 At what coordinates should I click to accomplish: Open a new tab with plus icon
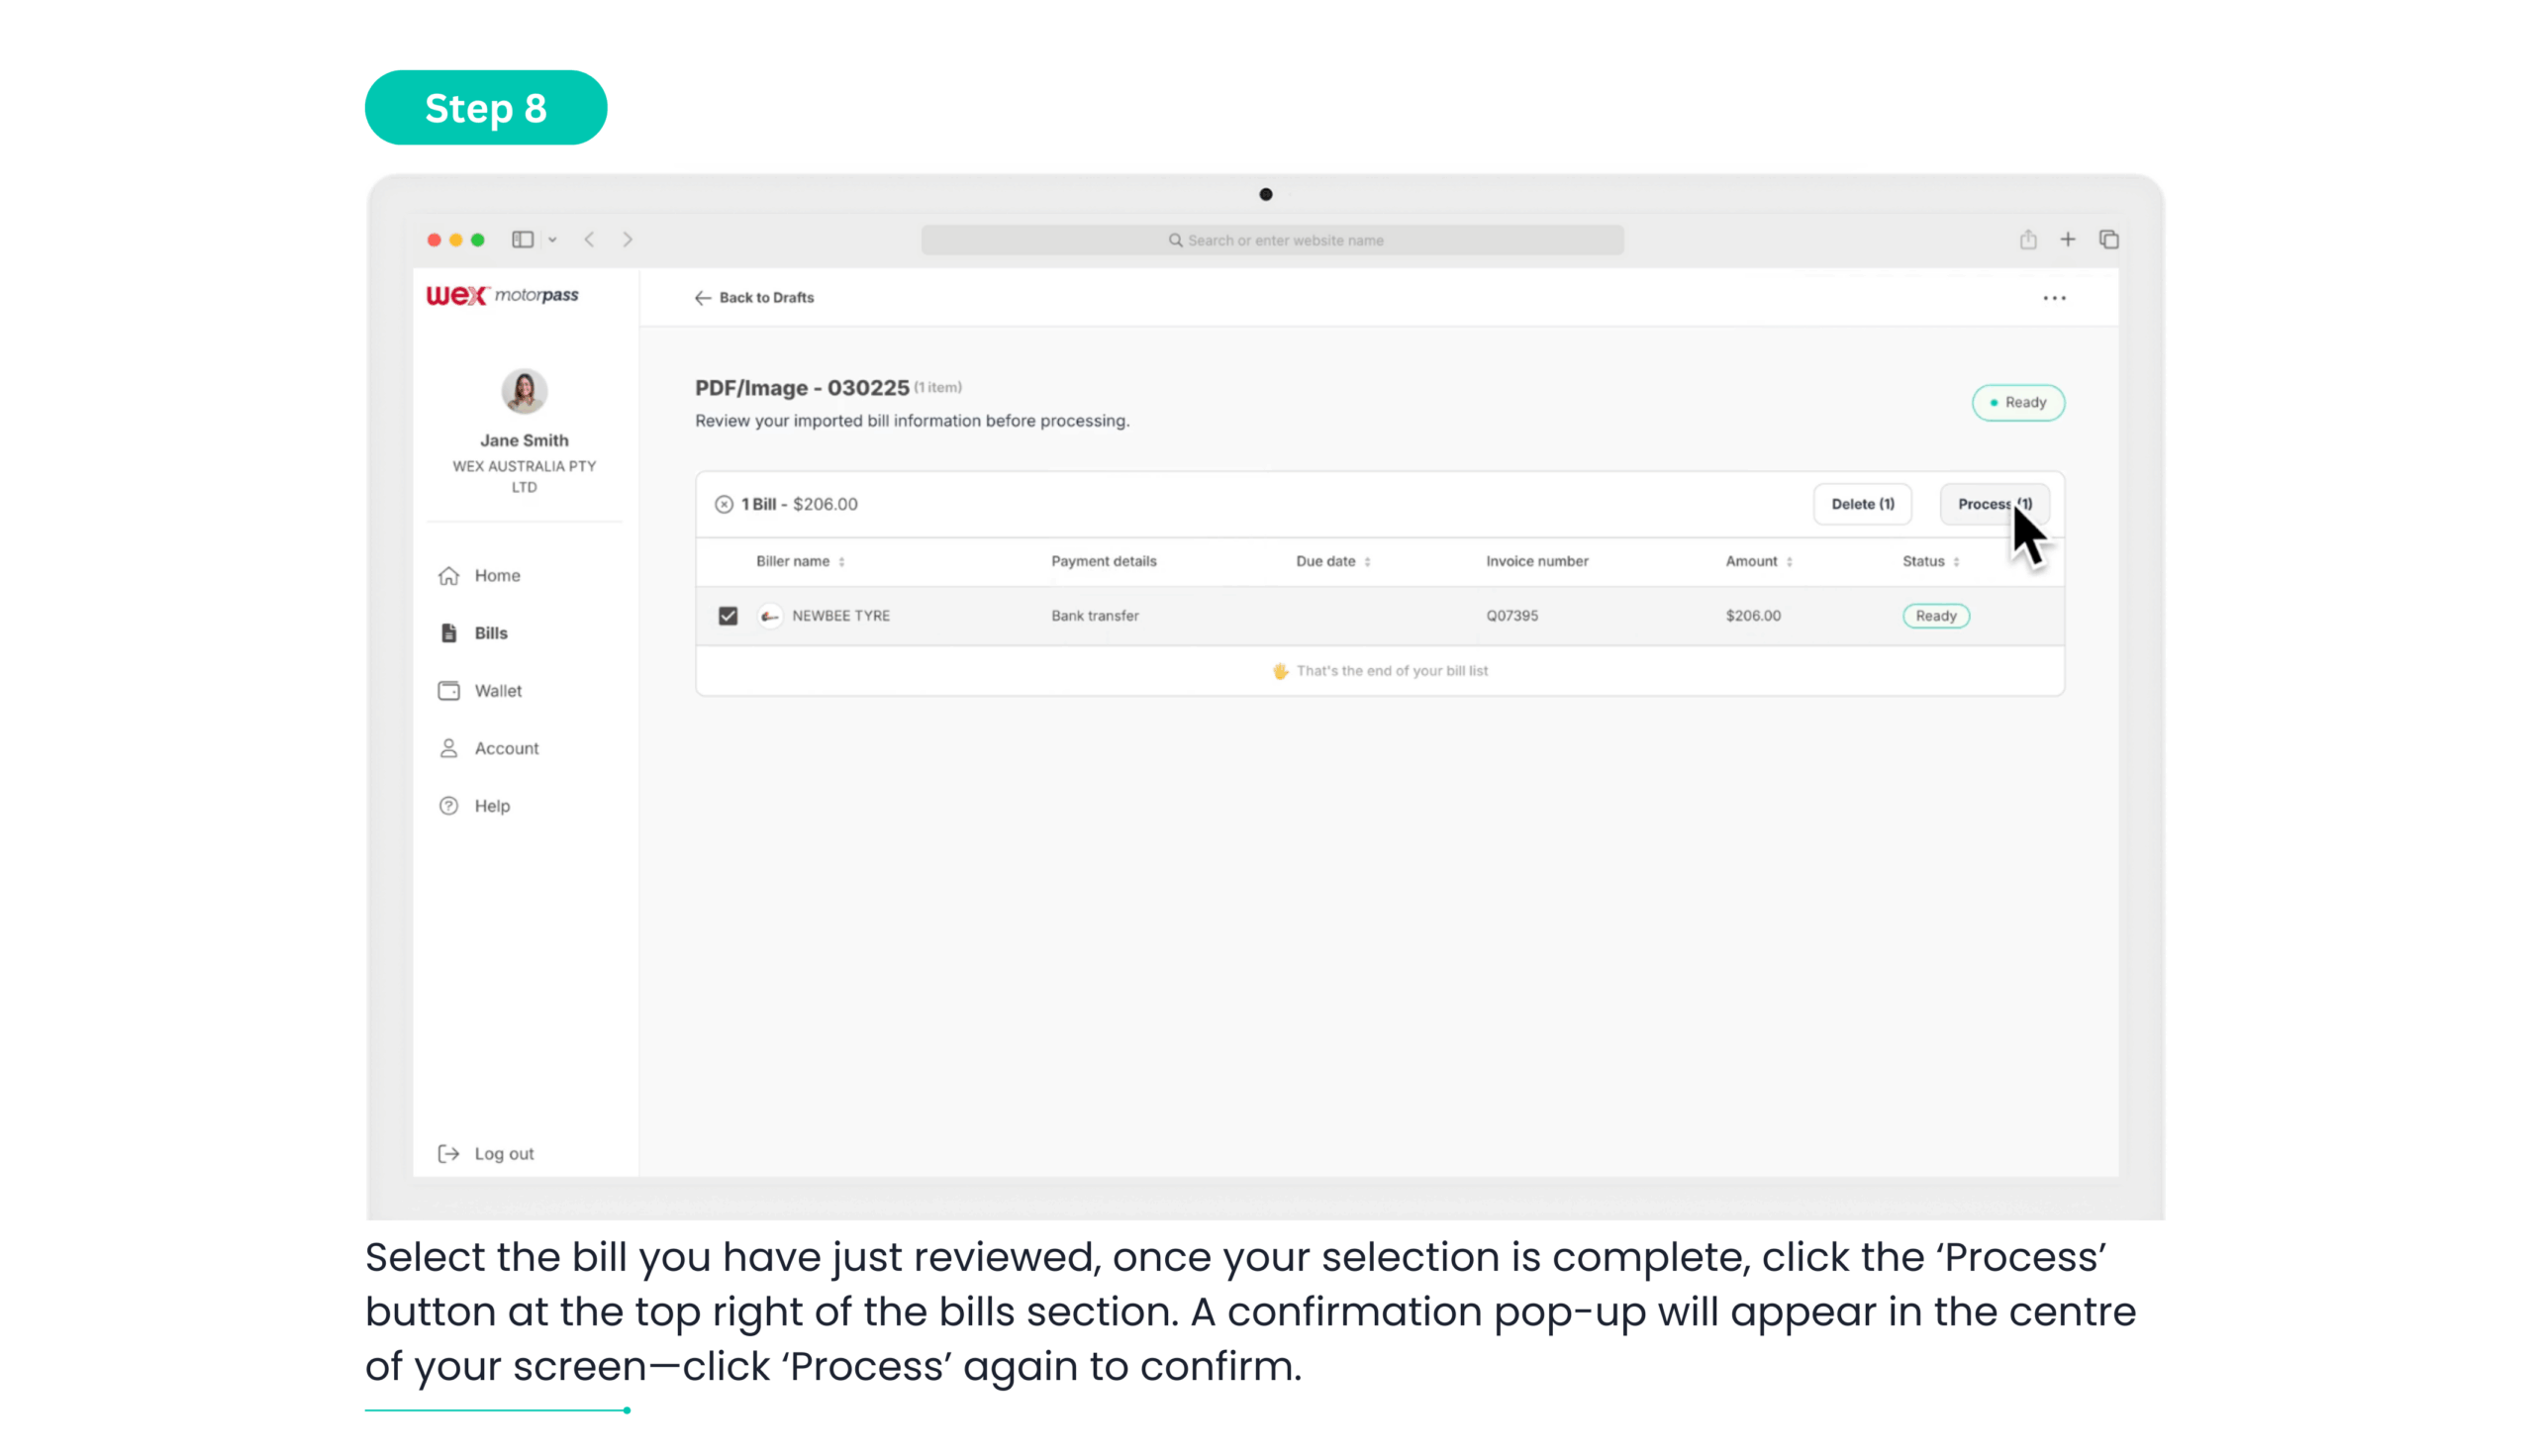coord(2067,240)
